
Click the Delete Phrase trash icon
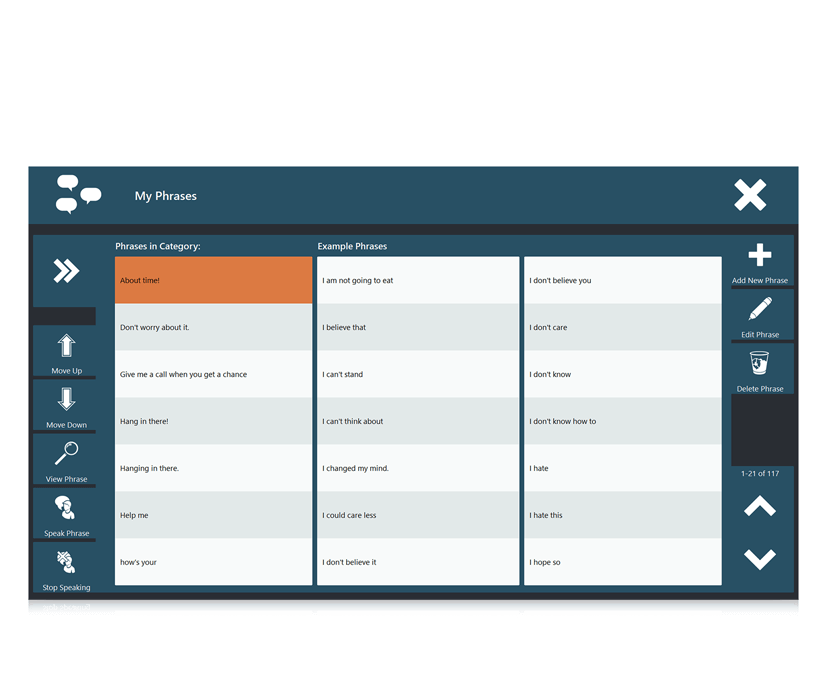tap(760, 363)
